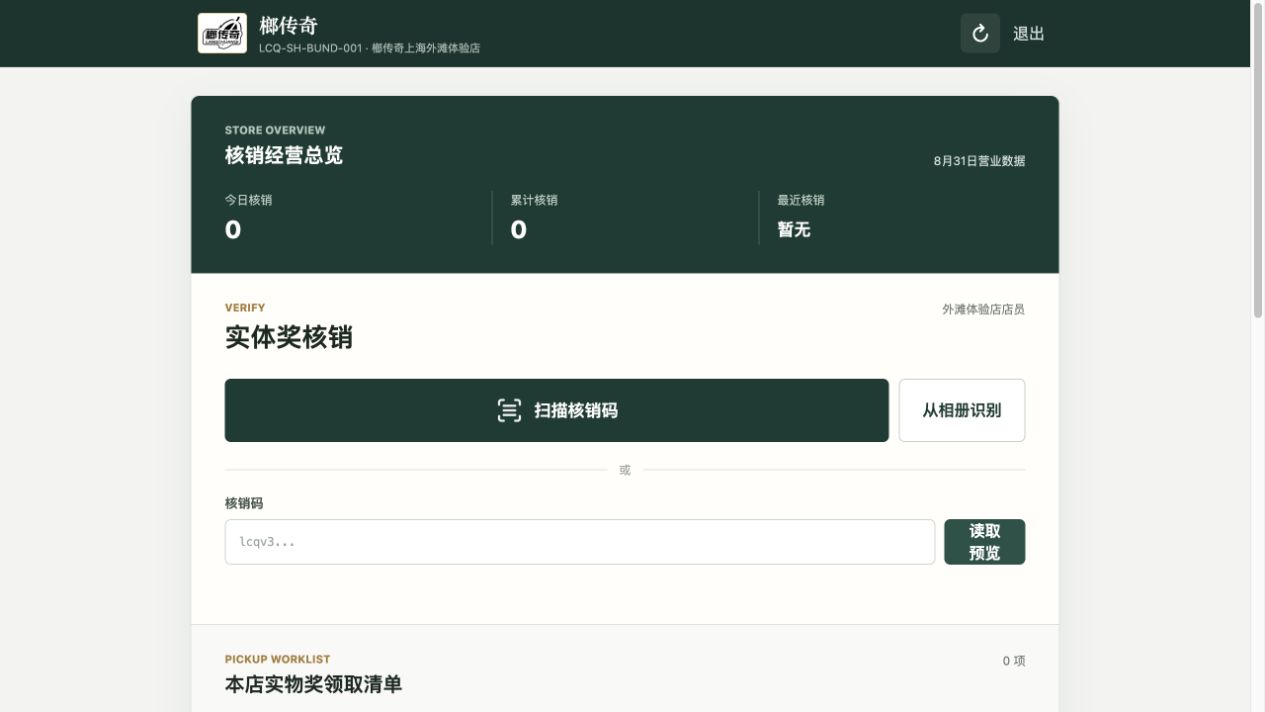The height and width of the screenshot is (712, 1265).
Task: Click the VERIFY section label
Action: [245, 308]
